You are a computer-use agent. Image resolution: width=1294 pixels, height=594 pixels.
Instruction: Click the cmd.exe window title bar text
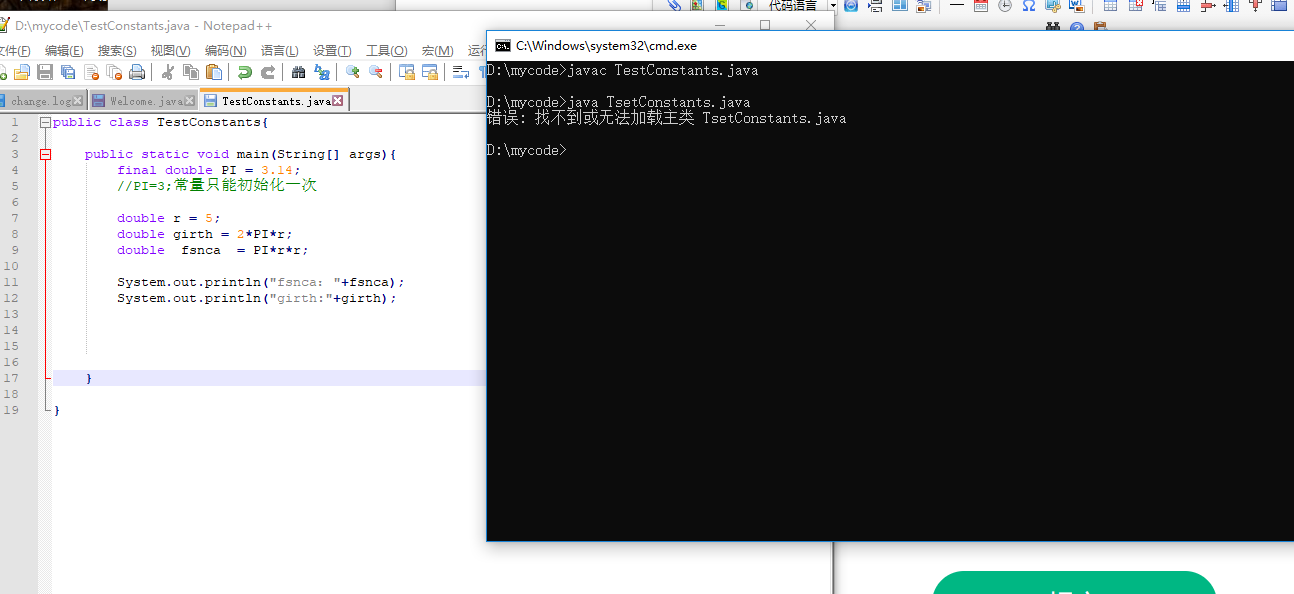(x=606, y=46)
